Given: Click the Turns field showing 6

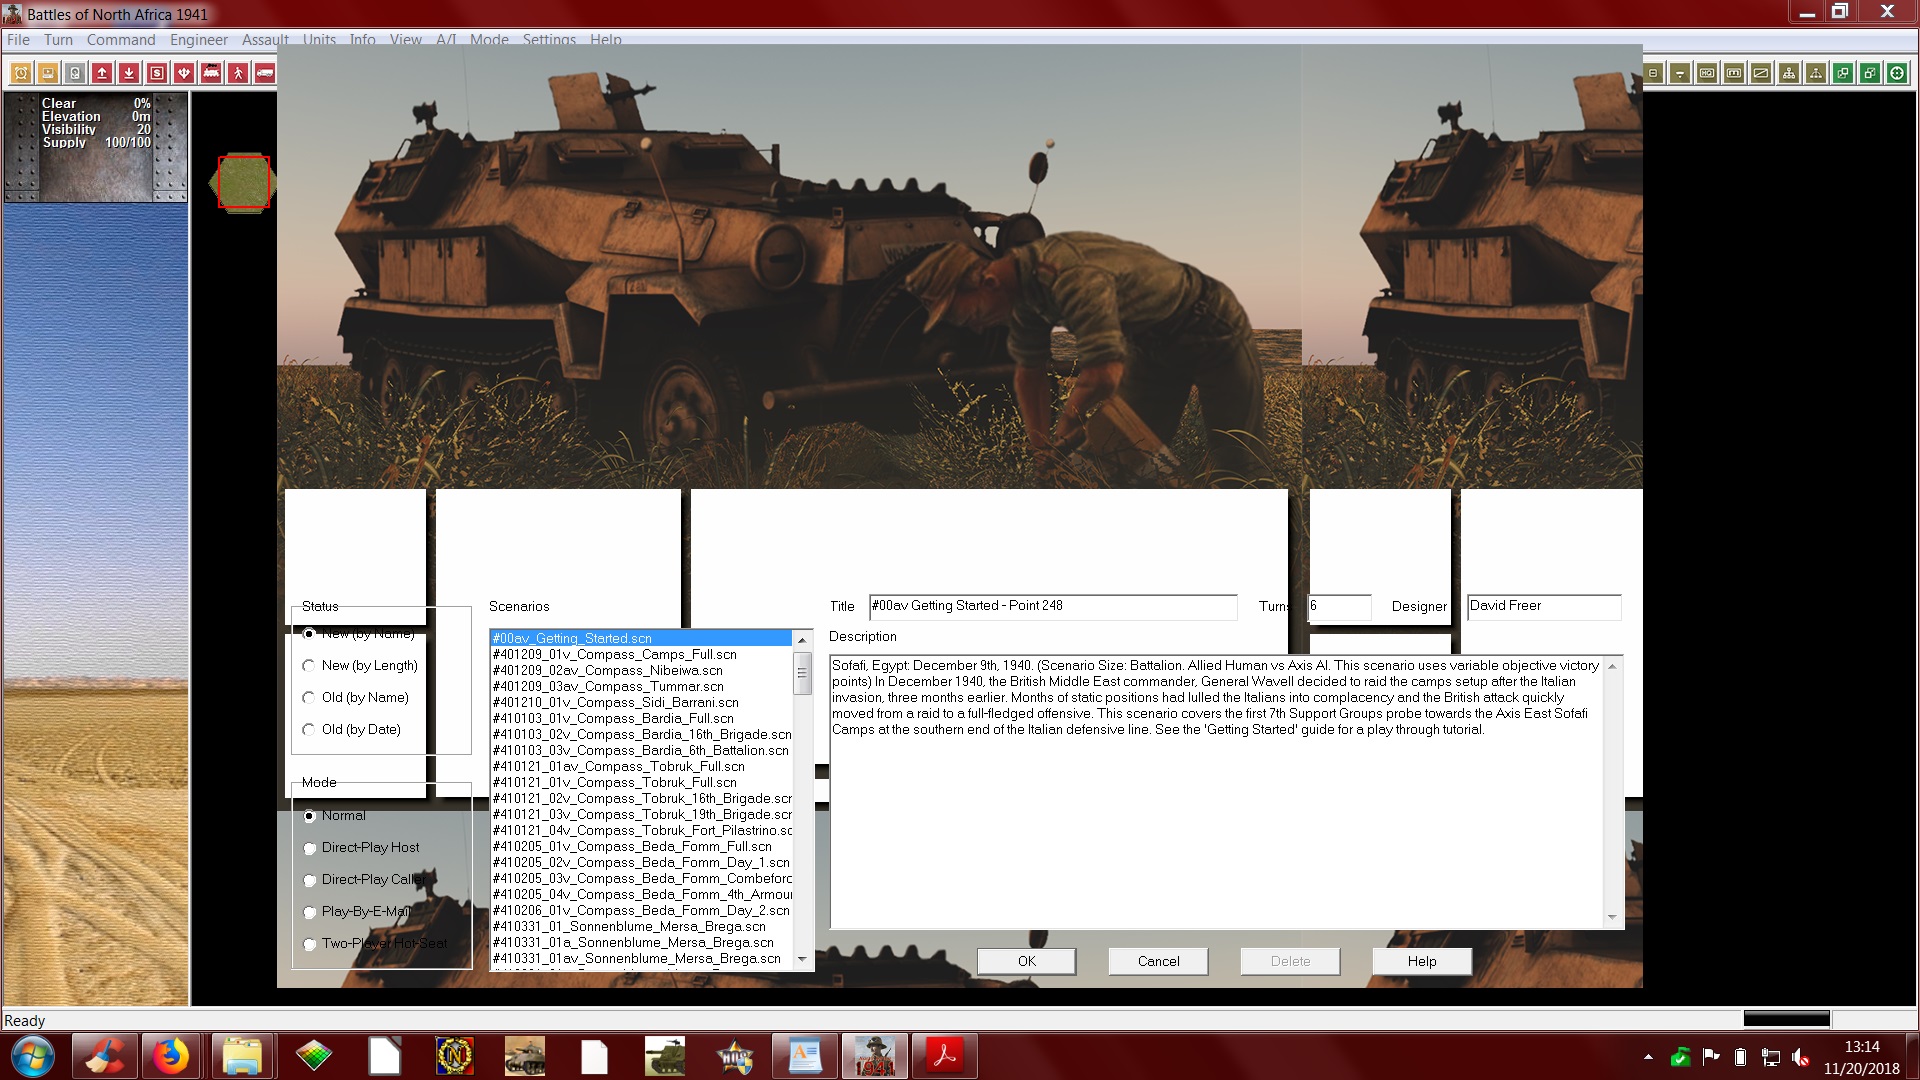Looking at the screenshot, I should pyautogui.click(x=1339, y=606).
